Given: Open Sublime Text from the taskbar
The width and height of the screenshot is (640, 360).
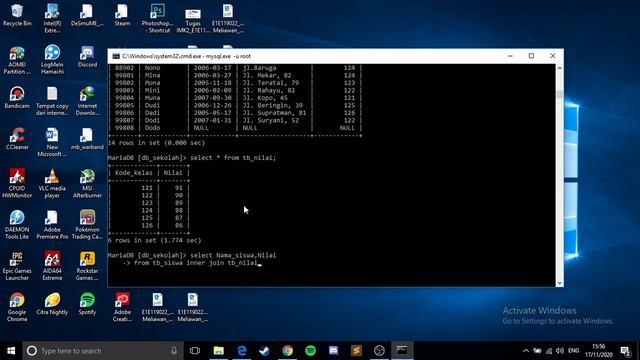Looking at the screenshot, I should [x=356, y=351].
